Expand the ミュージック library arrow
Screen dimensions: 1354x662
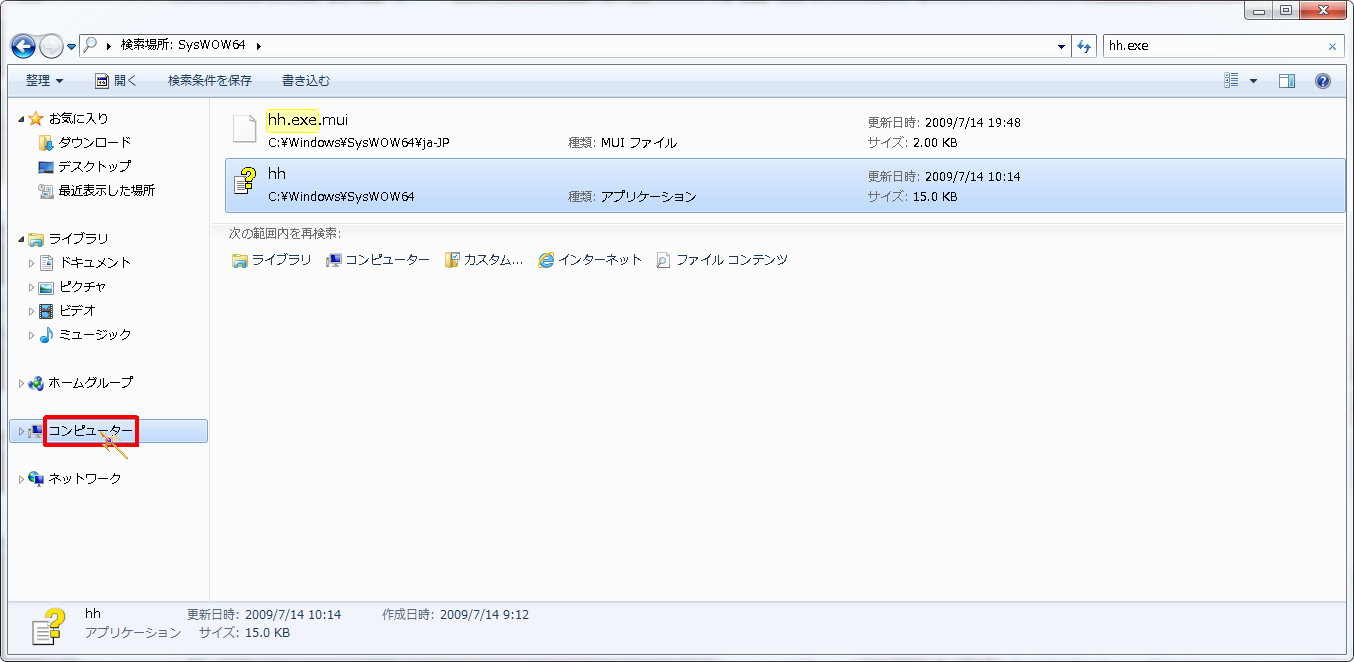point(32,335)
